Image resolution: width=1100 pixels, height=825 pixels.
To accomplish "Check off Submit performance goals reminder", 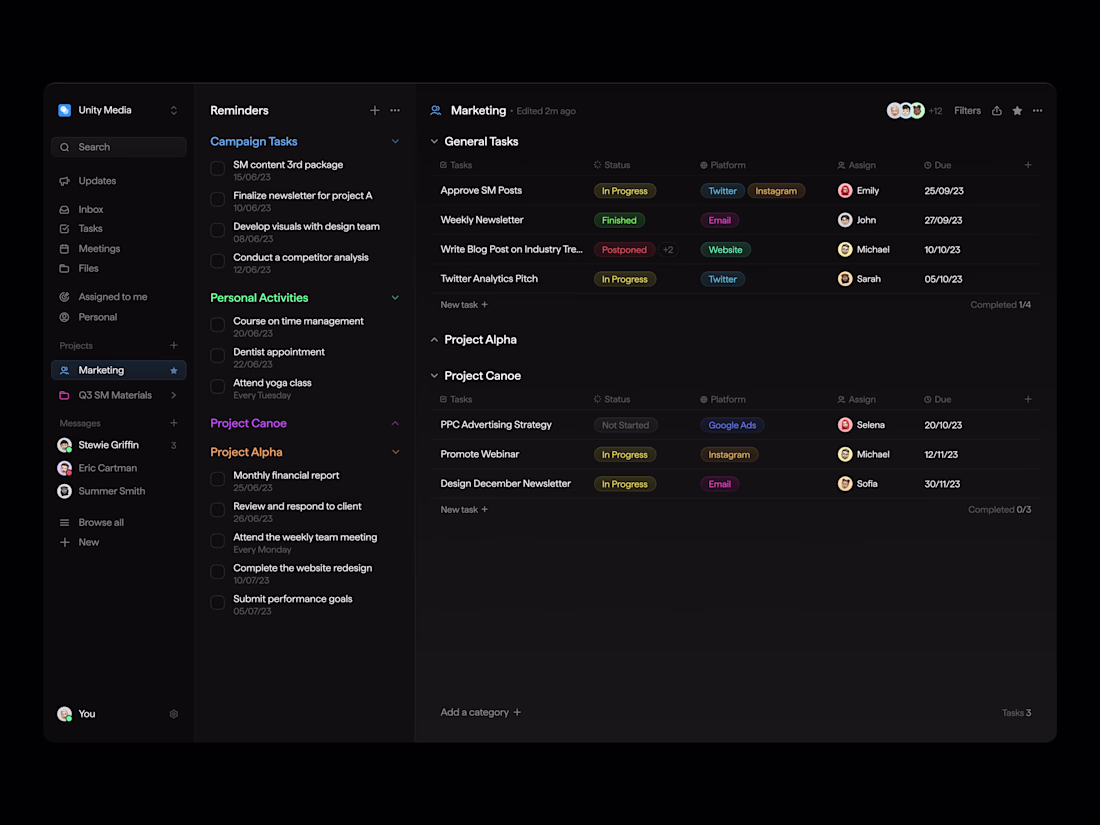I will coord(217,603).
